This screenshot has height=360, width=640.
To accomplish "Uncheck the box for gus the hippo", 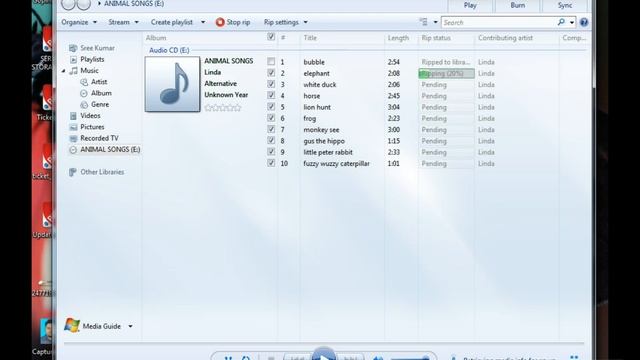I will (x=271, y=140).
